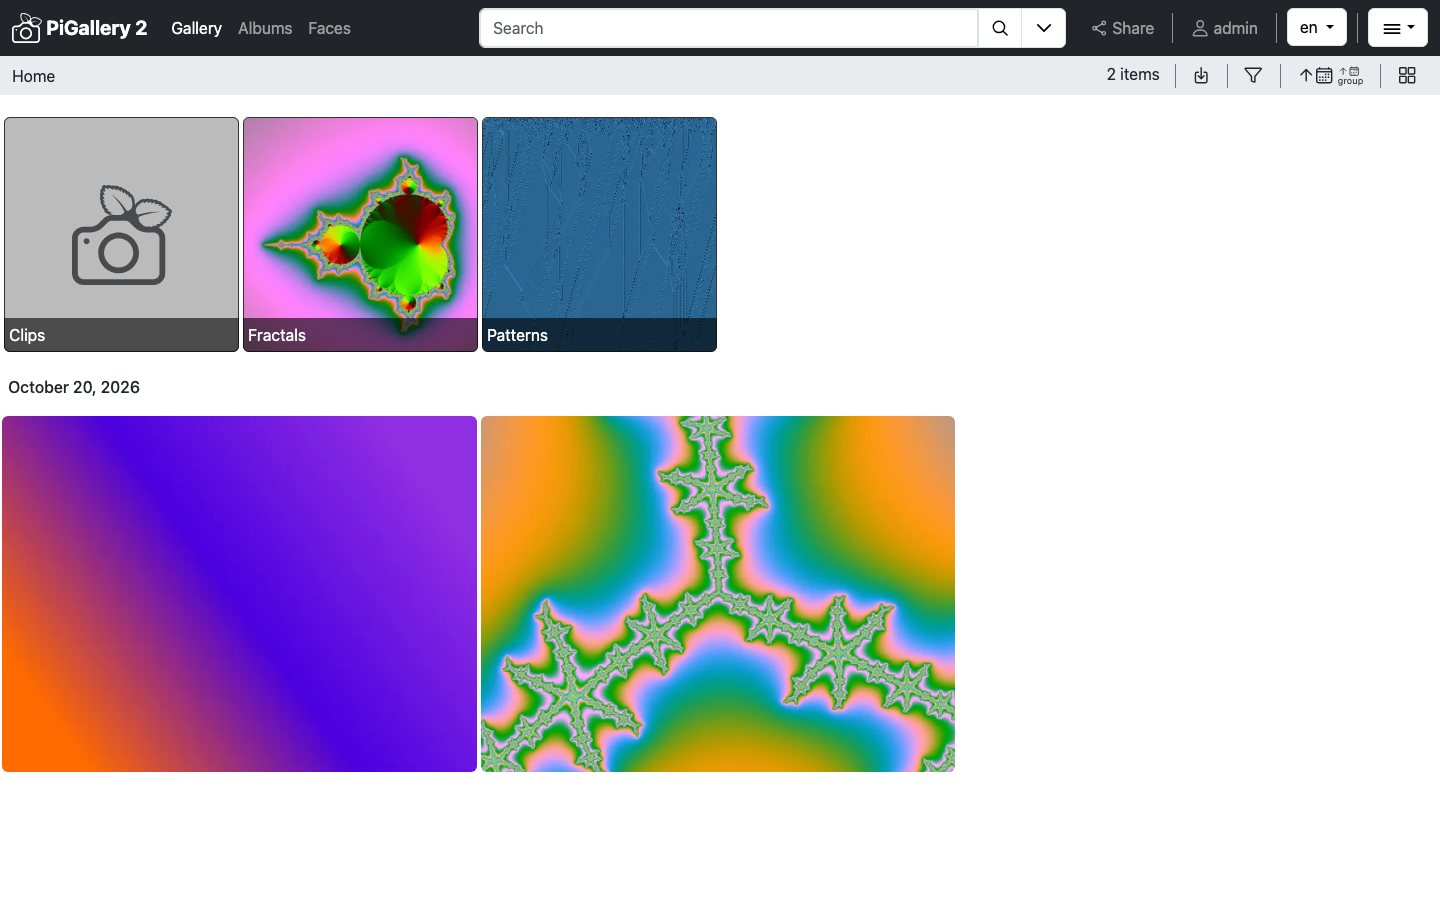The width and height of the screenshot is (1440, 900).
Task: Switch to the Albums tab
Action: point(265,28)
